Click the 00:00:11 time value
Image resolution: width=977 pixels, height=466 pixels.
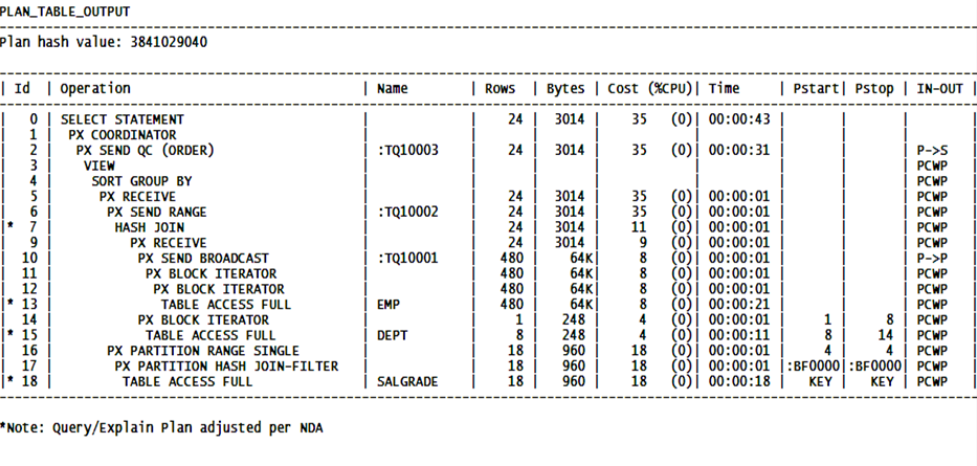739,335
